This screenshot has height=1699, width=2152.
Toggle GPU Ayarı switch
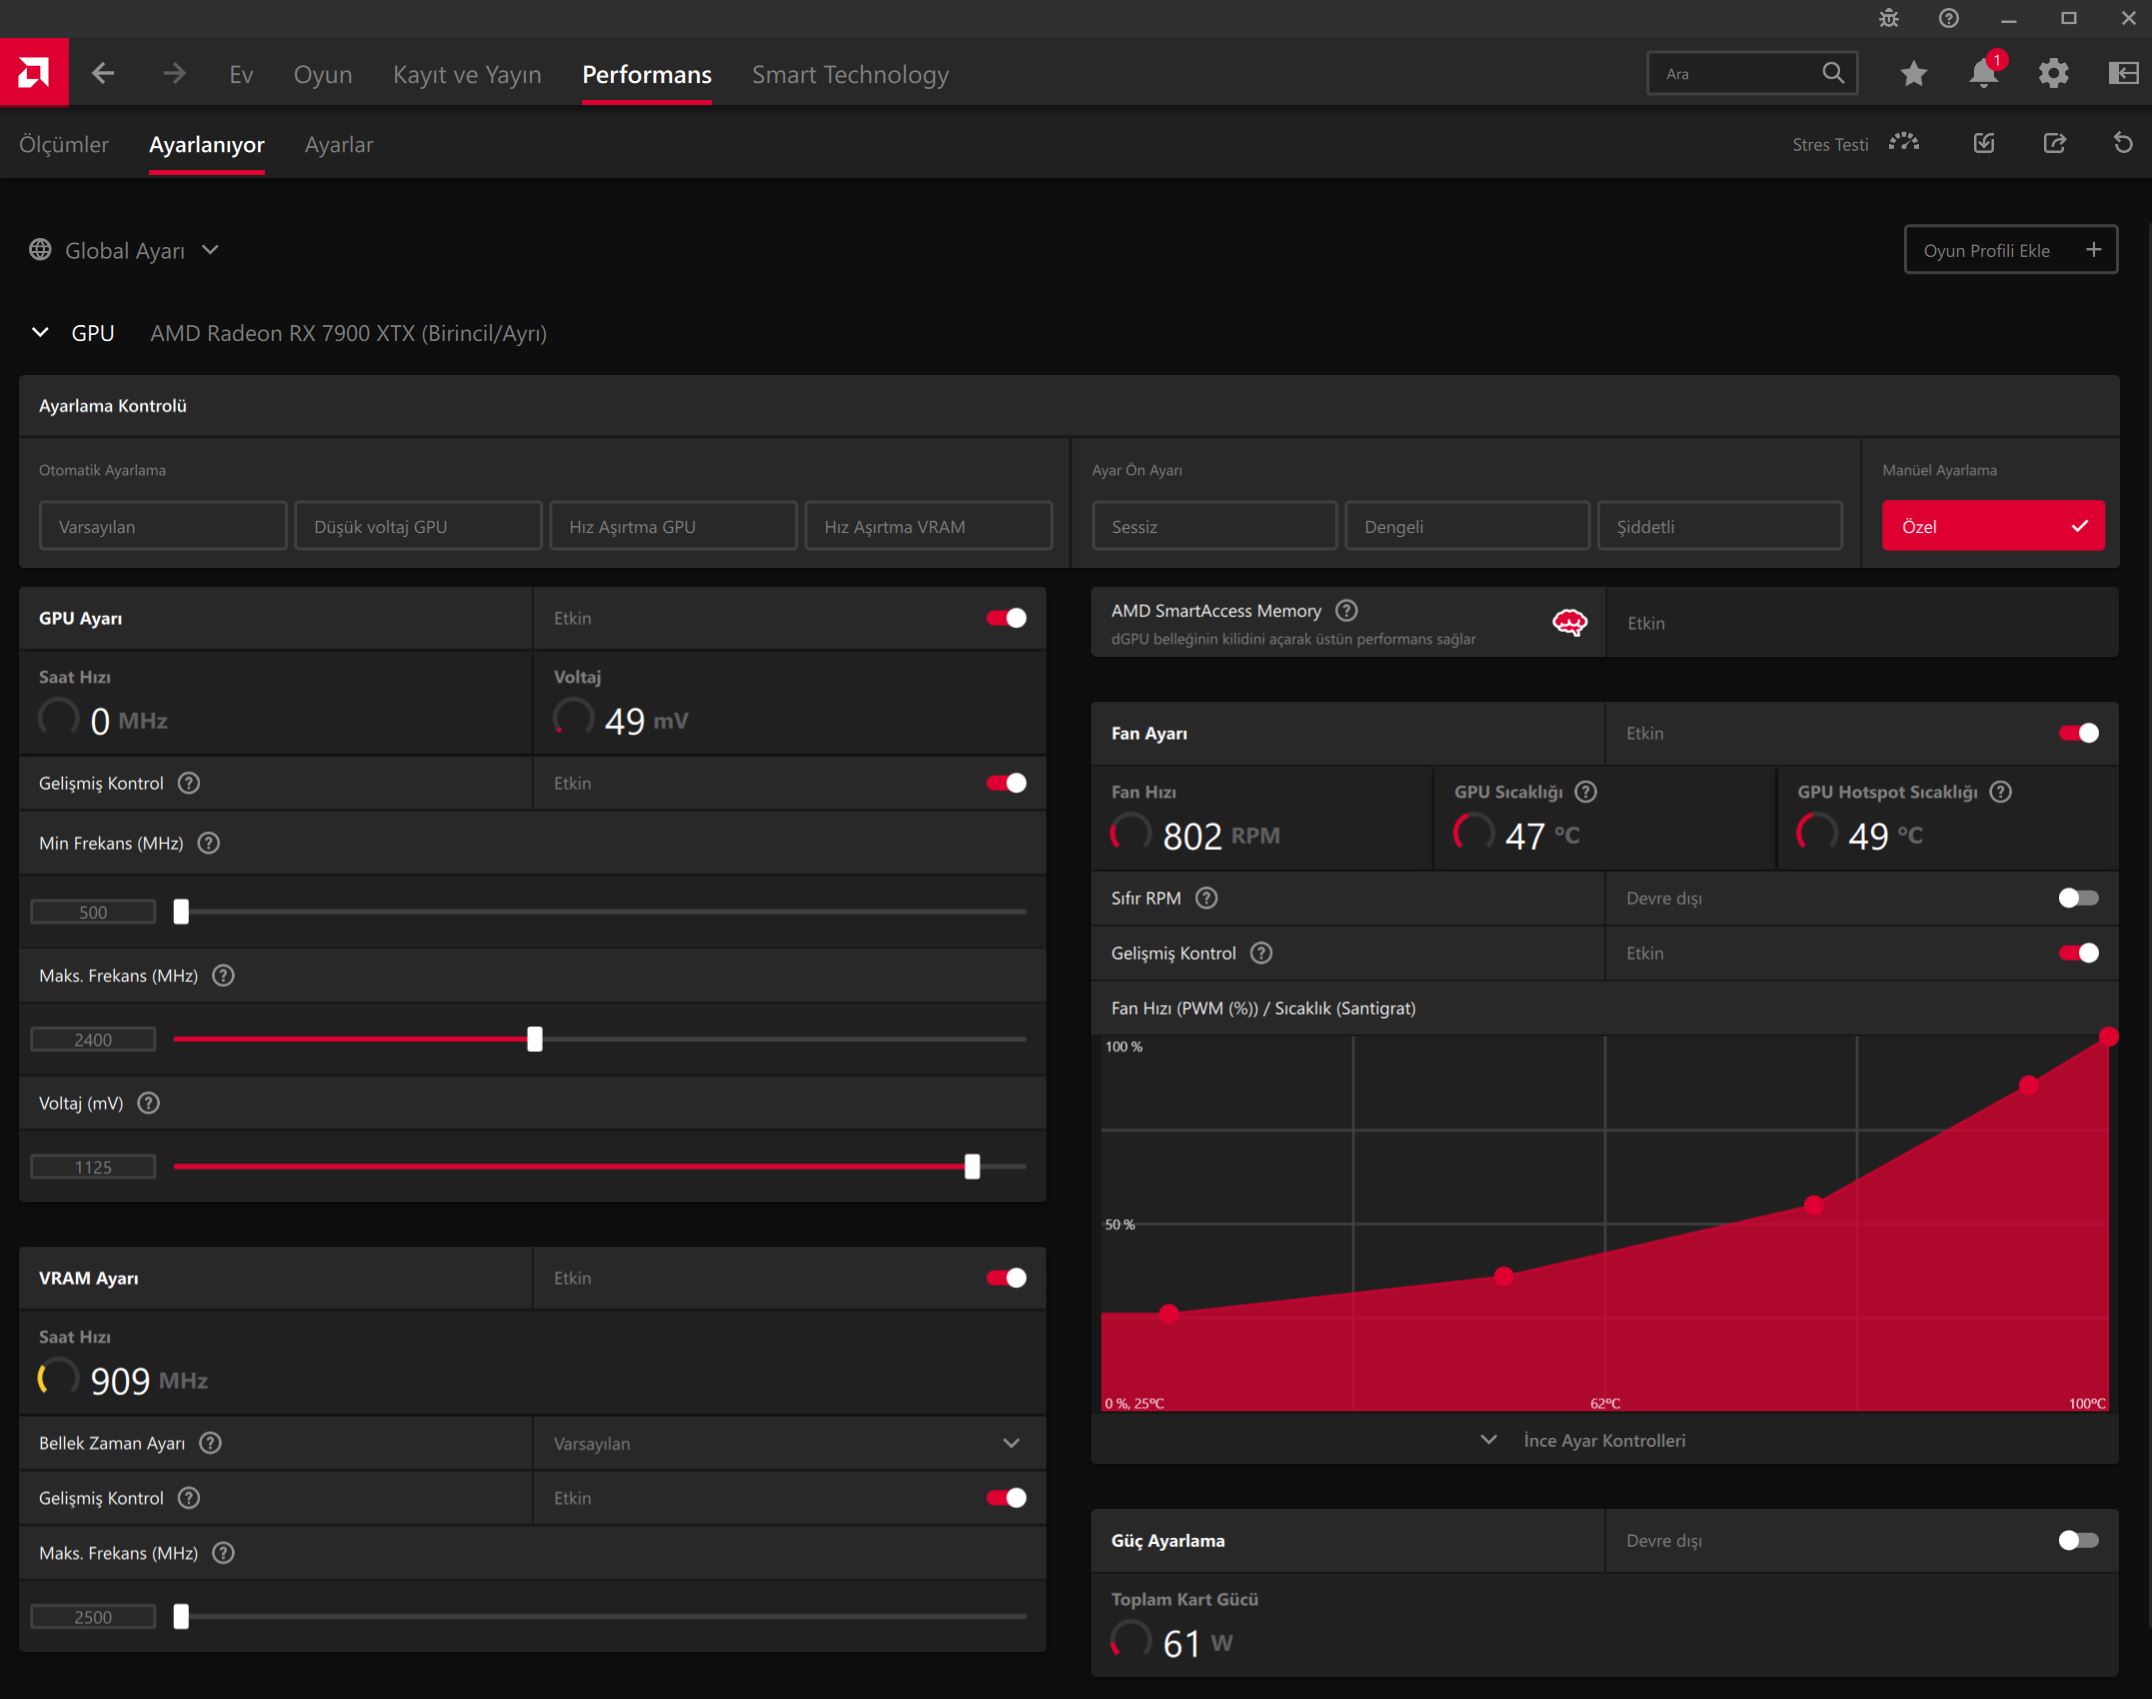coord(1006,618)
